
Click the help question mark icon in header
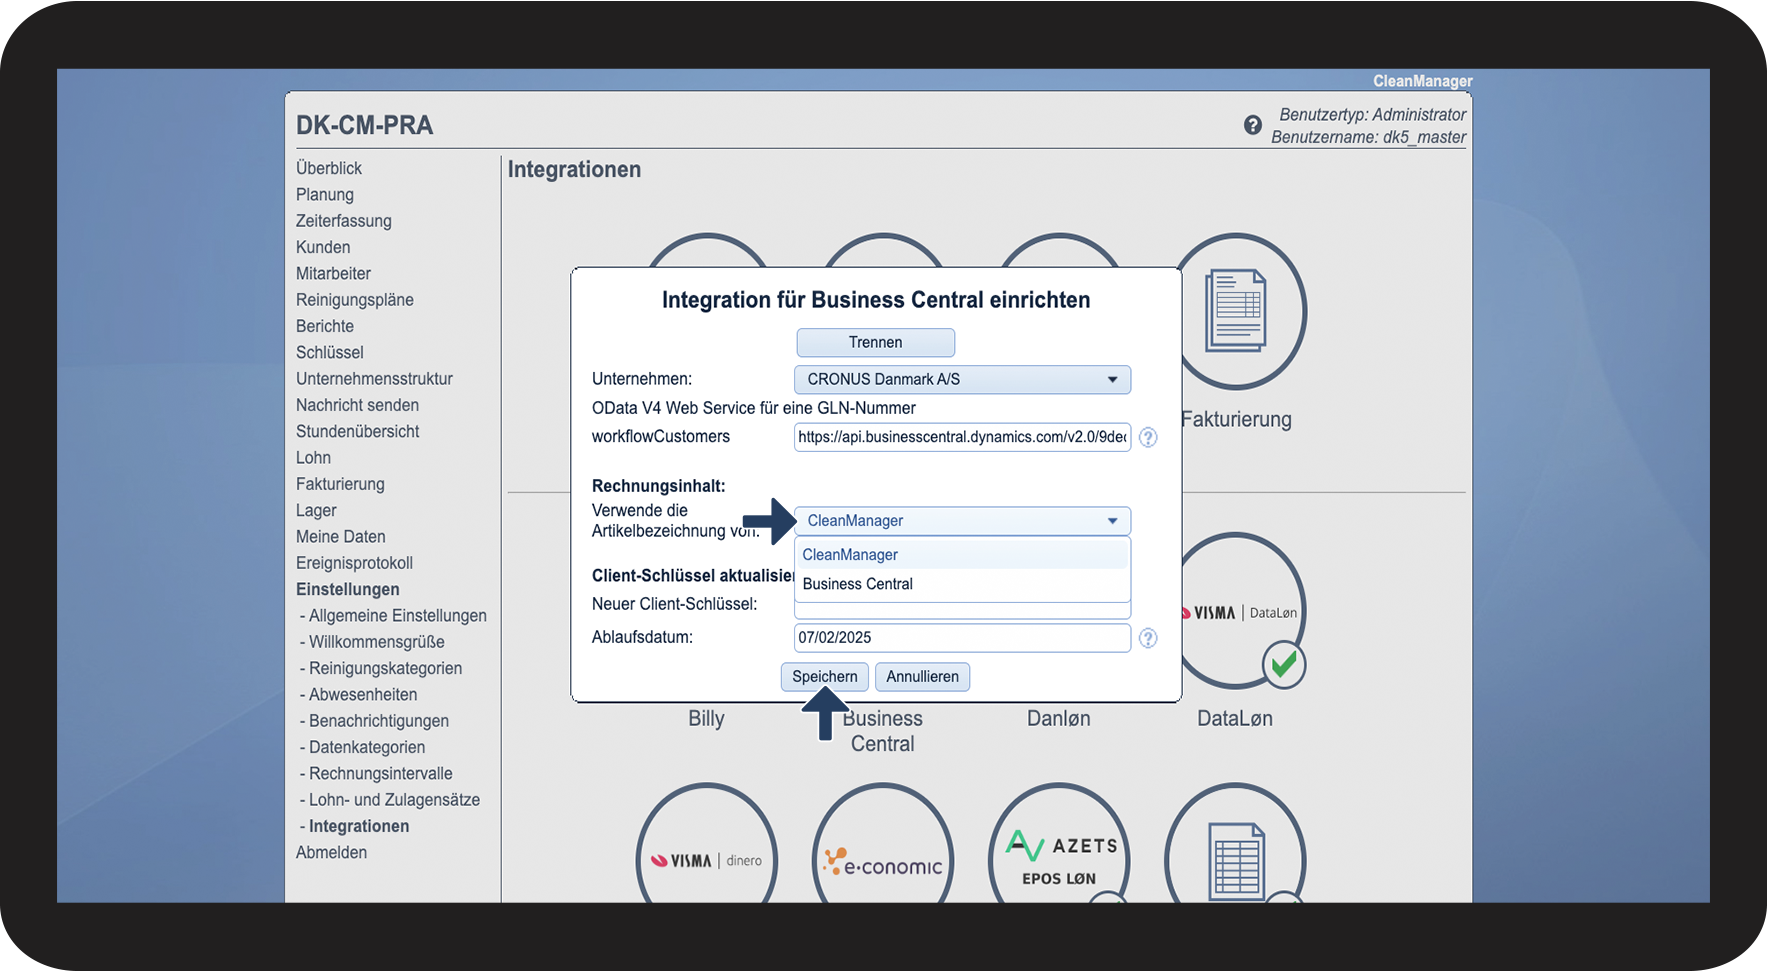1252,125
